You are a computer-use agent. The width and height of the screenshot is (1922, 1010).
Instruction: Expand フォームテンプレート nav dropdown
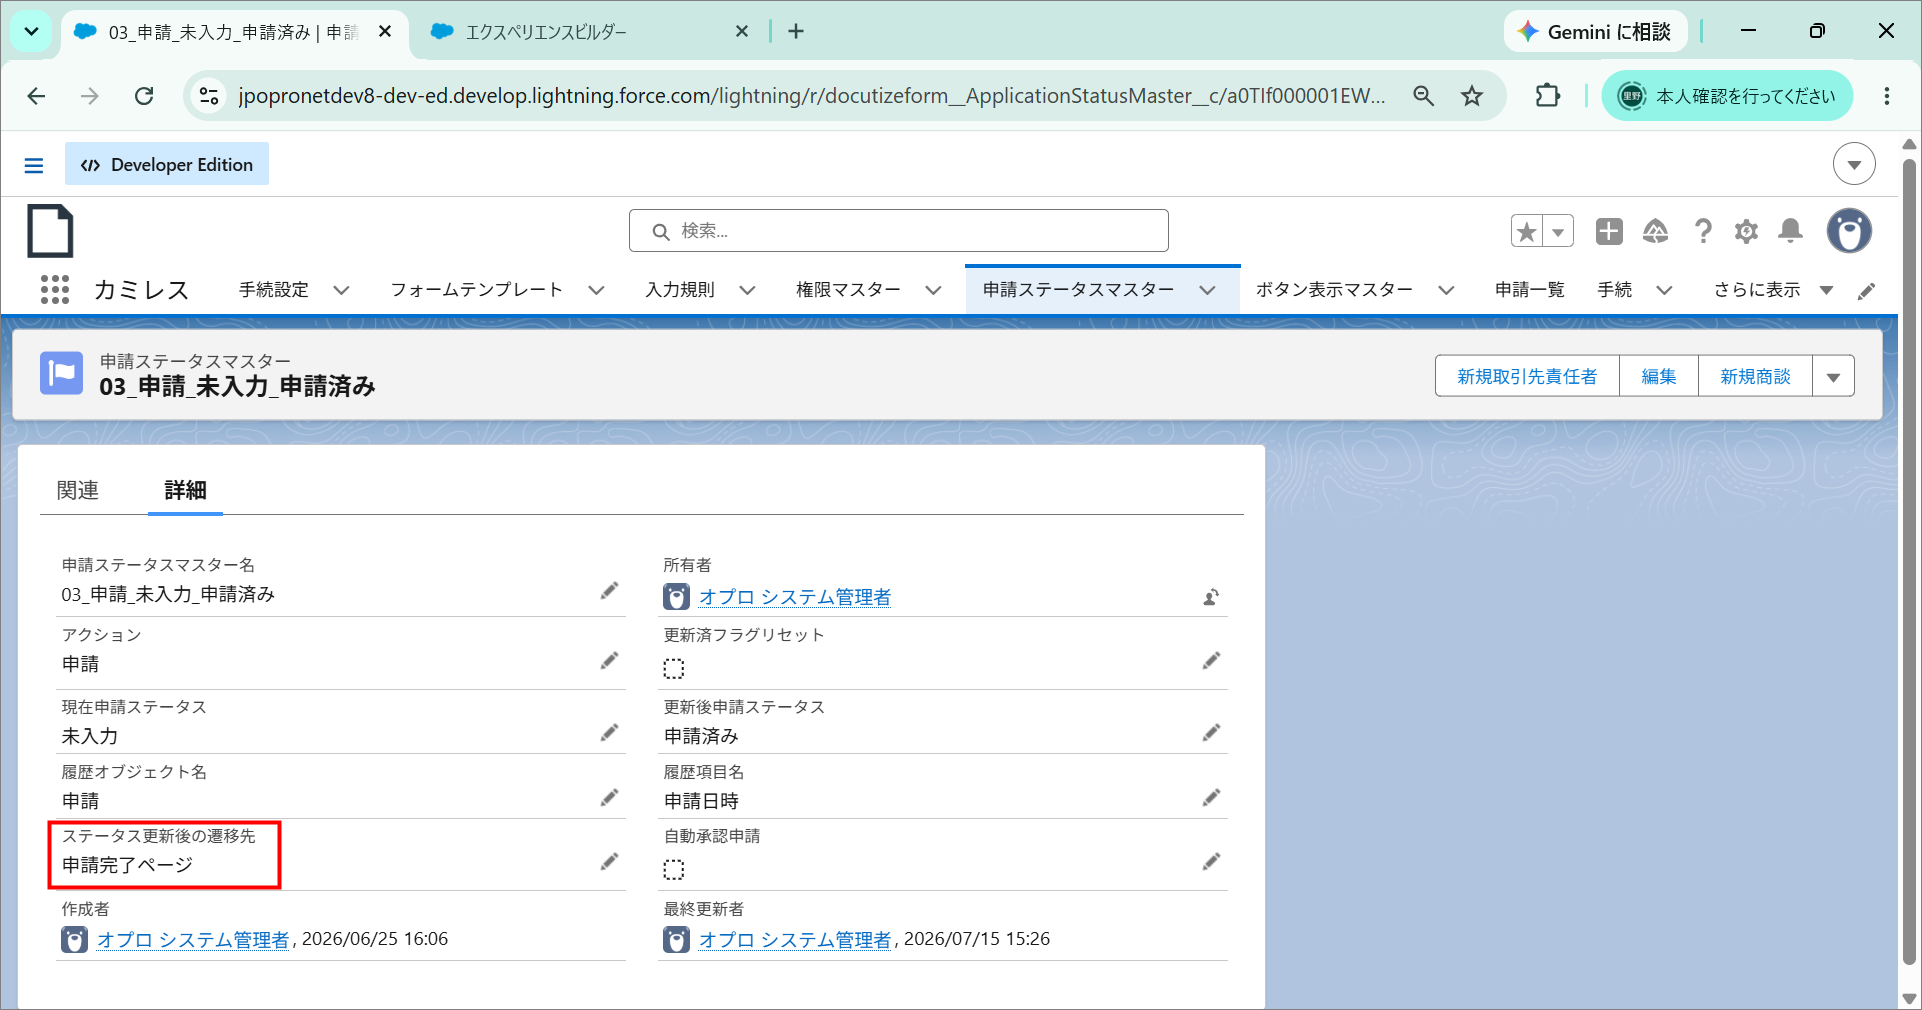click(596, 290)
